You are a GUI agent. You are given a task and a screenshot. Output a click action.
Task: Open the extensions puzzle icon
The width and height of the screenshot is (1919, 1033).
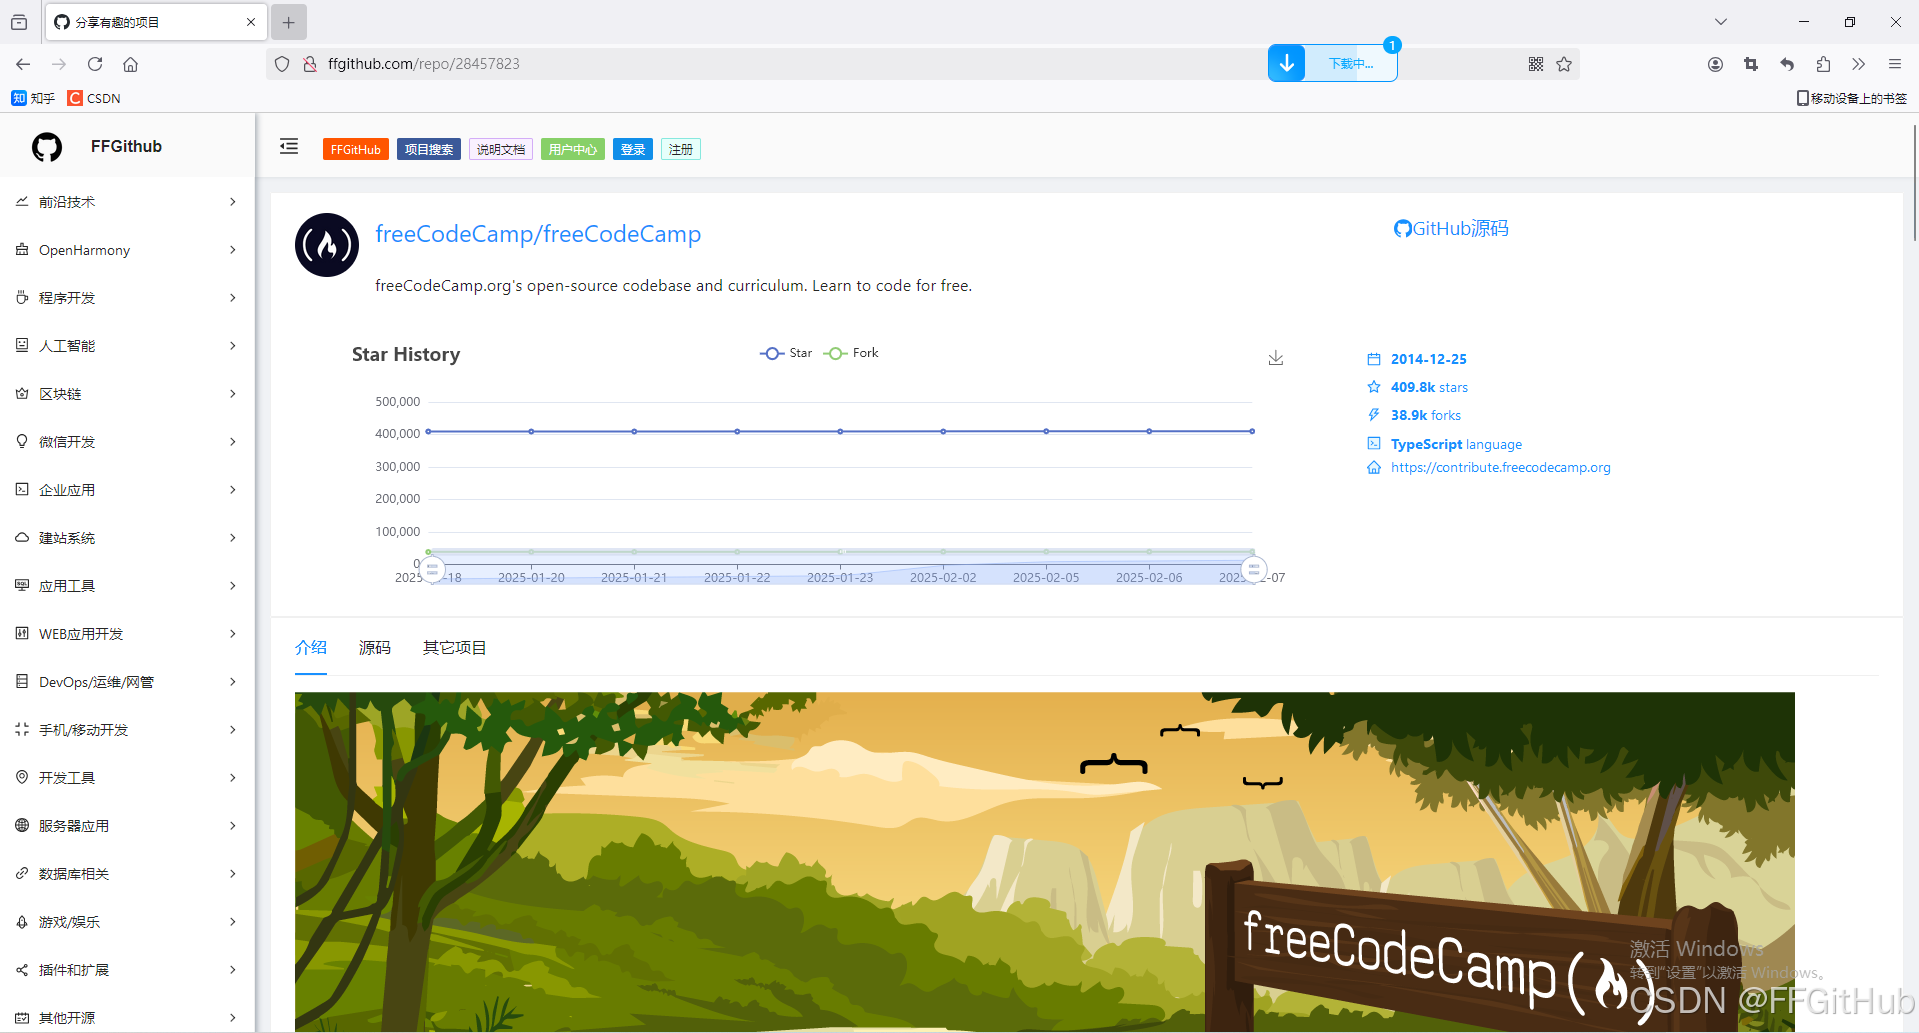[1823, 64]
